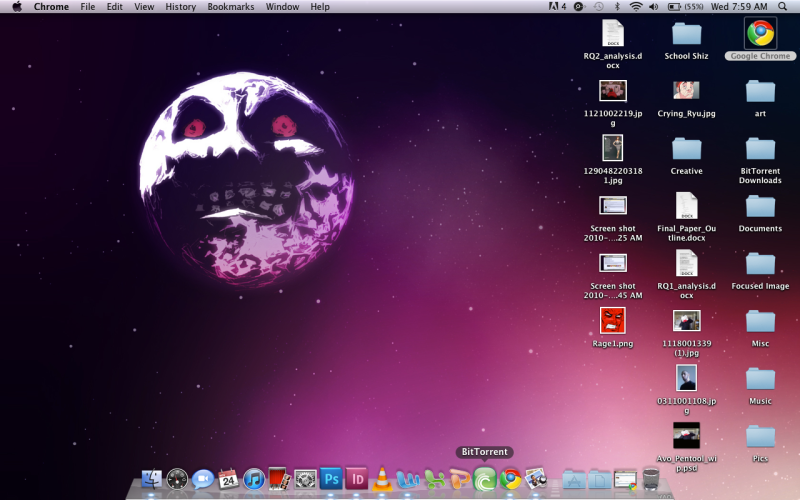Viewport: 800px width, 500px height.
Task: Open Photo Booth in the Dock
Action: click(279, 480)
